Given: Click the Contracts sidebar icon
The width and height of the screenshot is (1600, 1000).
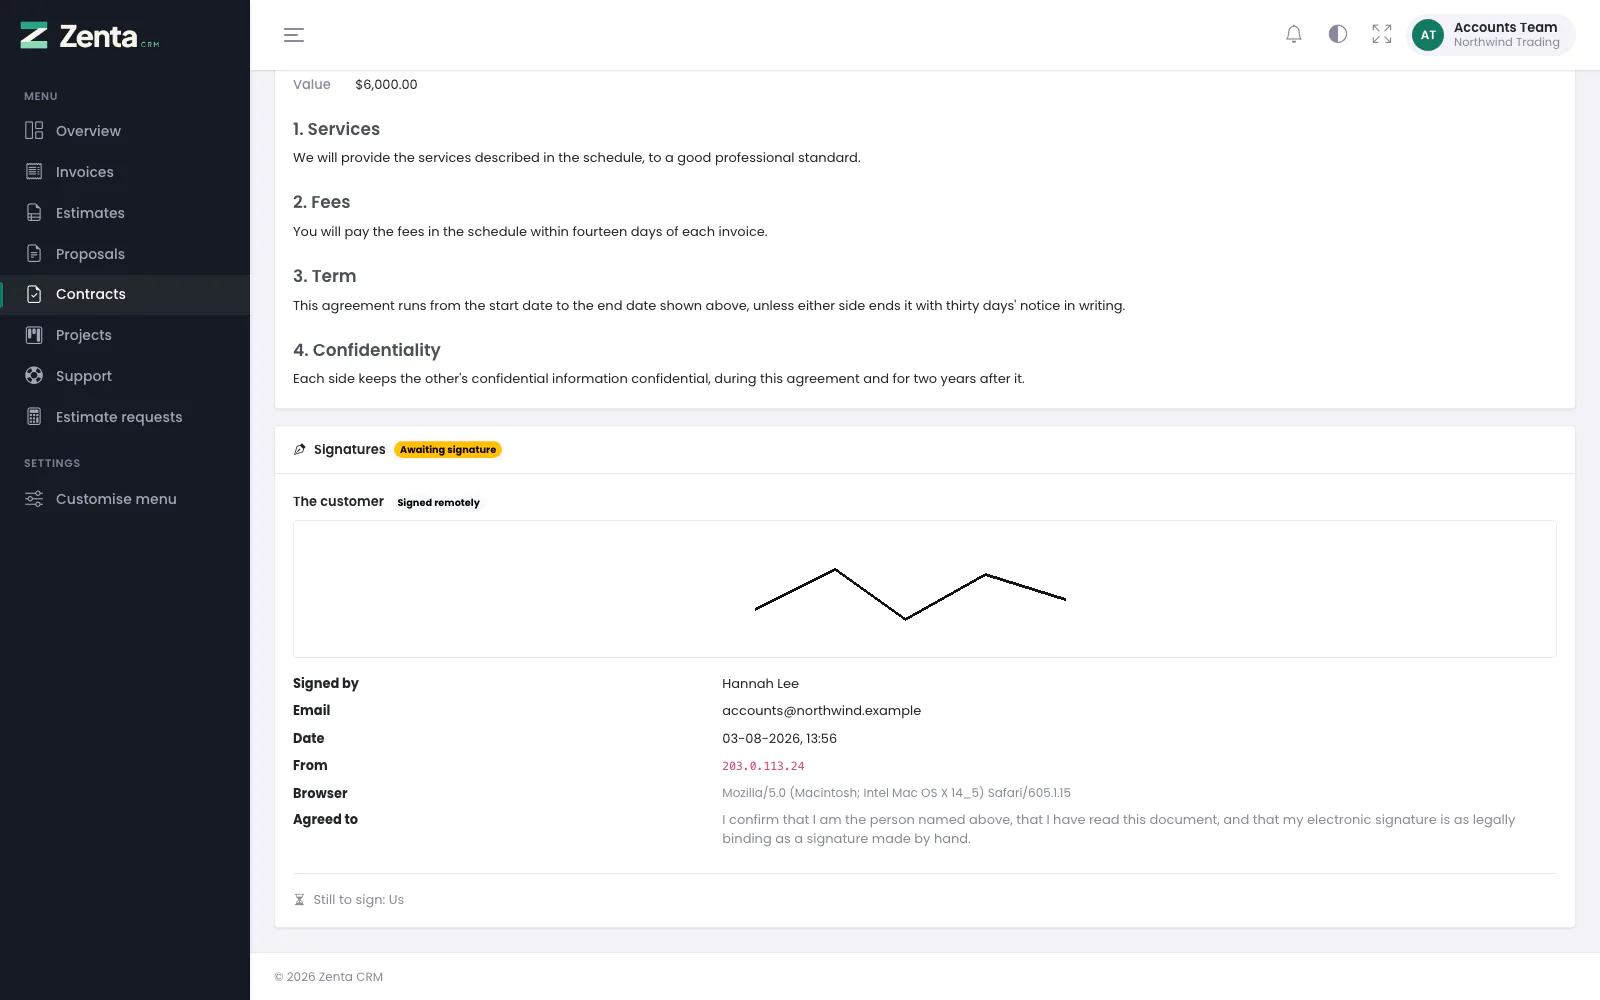Looking at the screenshot, I should pyautogui.click(x=34, y=294).
